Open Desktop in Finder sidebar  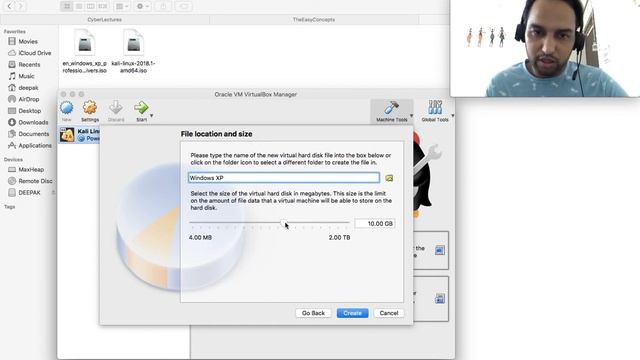[x=29, y=111]
